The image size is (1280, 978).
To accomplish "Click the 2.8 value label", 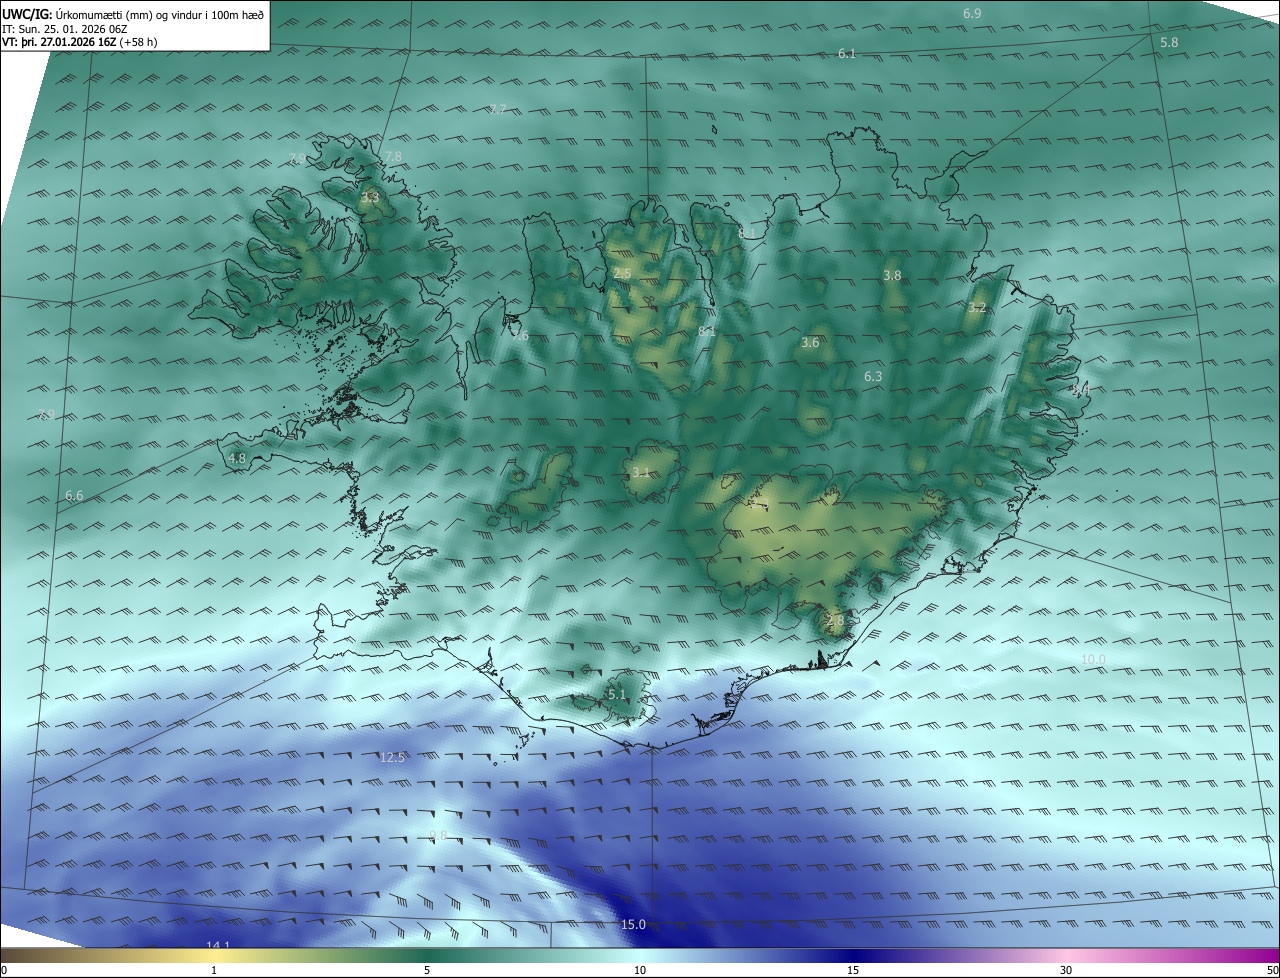I will pyautogui.click(x=835, y=621).
